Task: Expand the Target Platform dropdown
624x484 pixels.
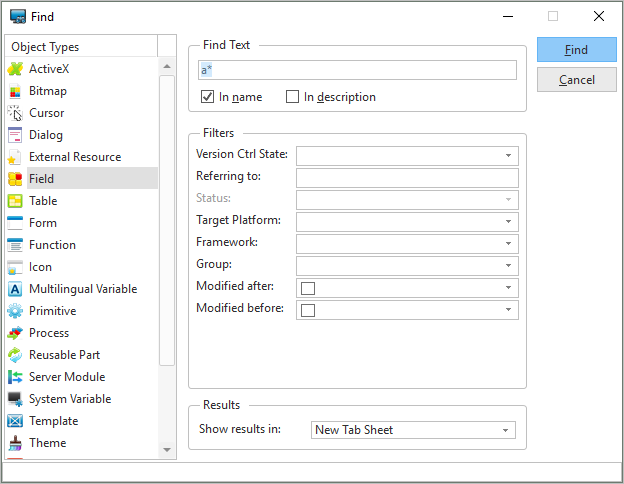Action: tap(407, 222)
